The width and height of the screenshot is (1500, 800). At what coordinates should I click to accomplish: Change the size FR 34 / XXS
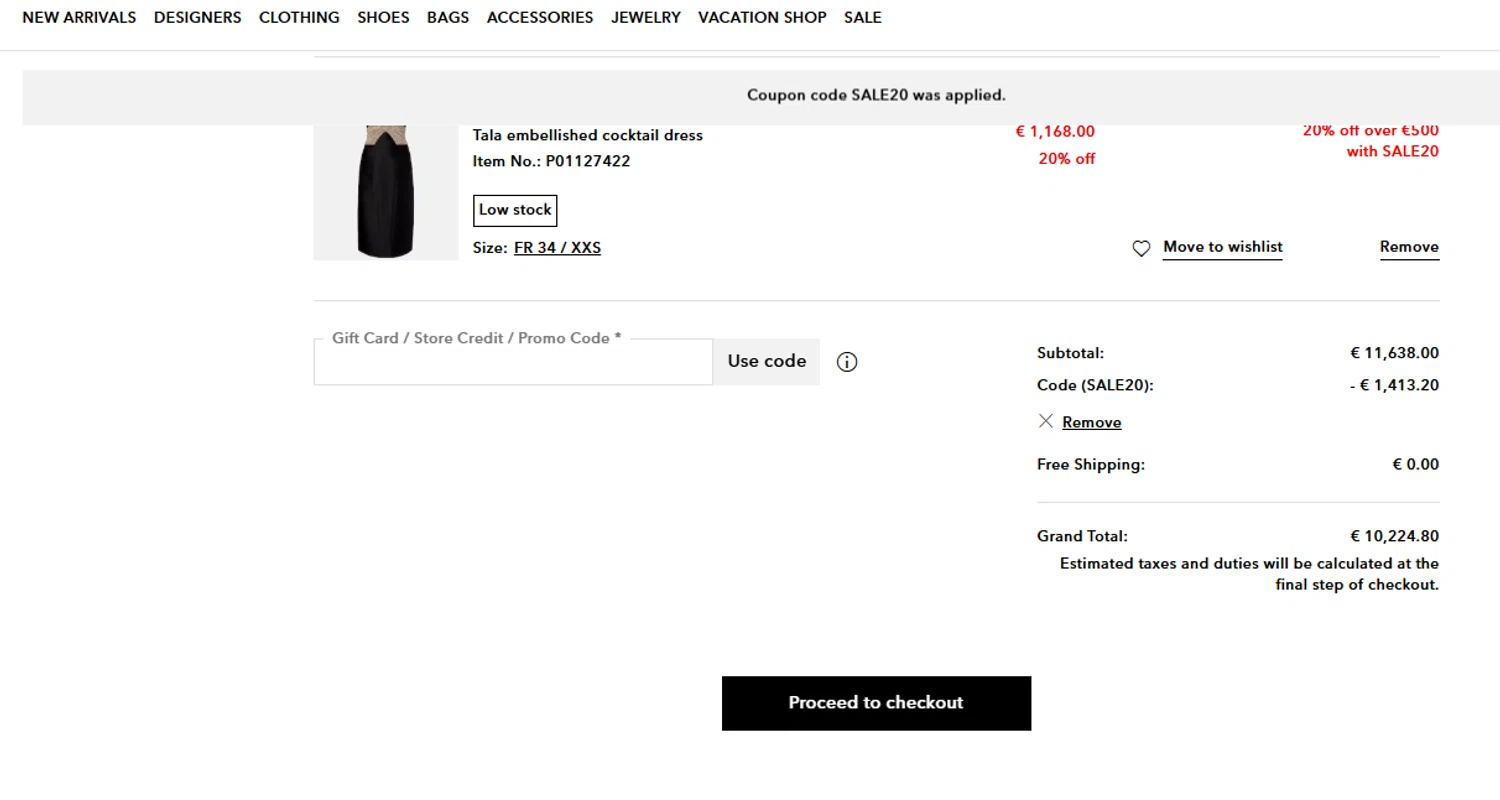(x=557, y=247)
